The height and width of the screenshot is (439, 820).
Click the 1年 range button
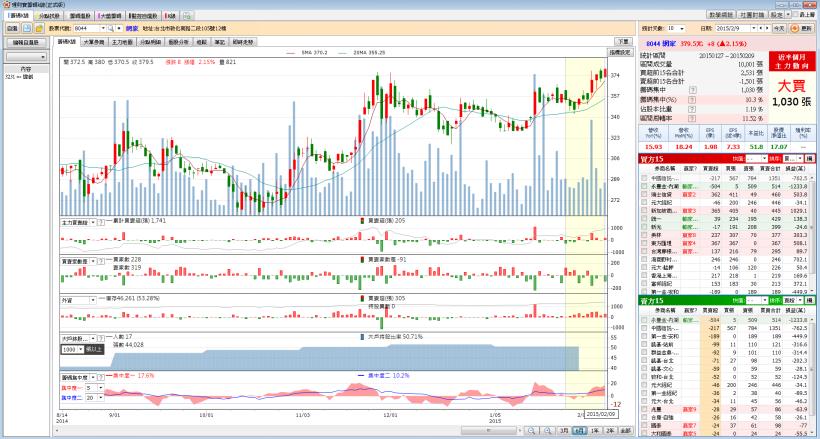click(x=593, y=430)
